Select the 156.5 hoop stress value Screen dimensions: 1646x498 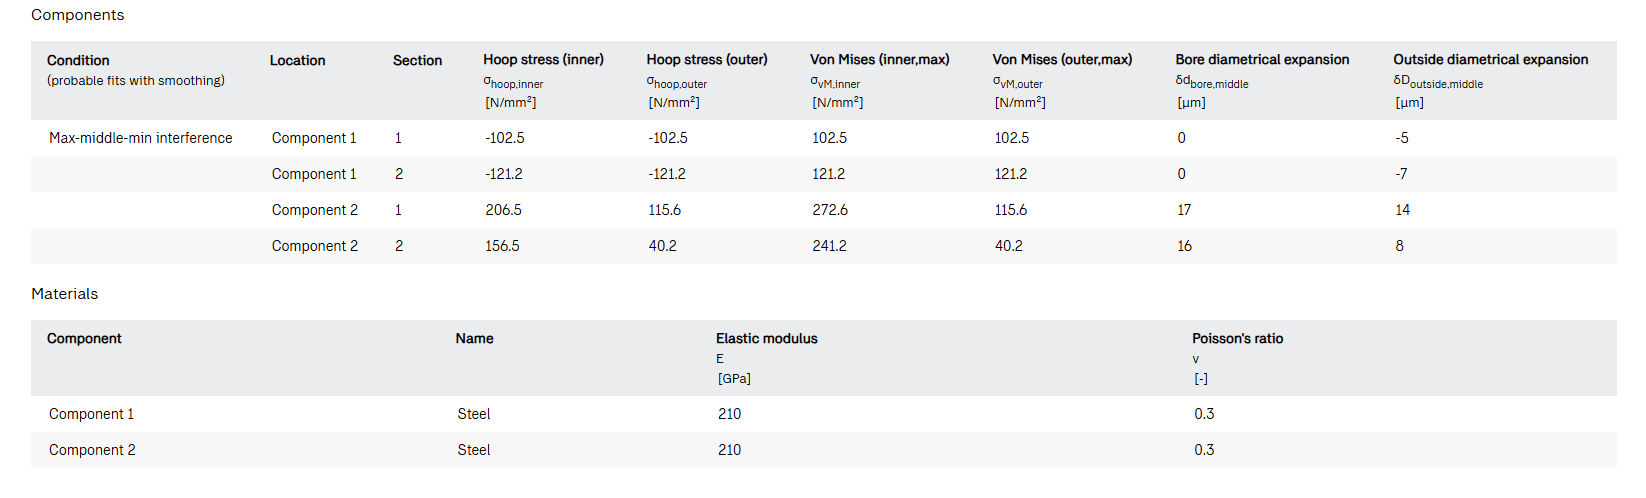click(502, 246)
